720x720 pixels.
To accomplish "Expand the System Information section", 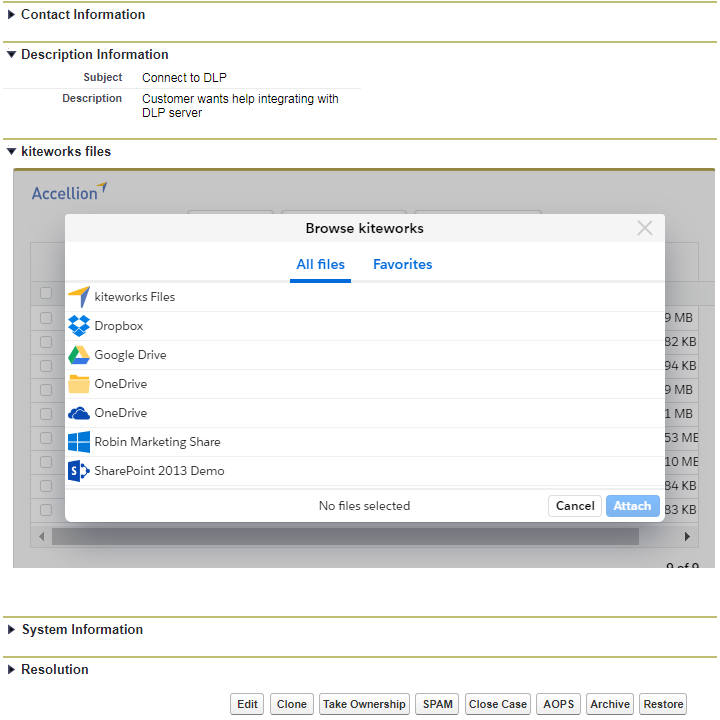I will tap(11, 630).
